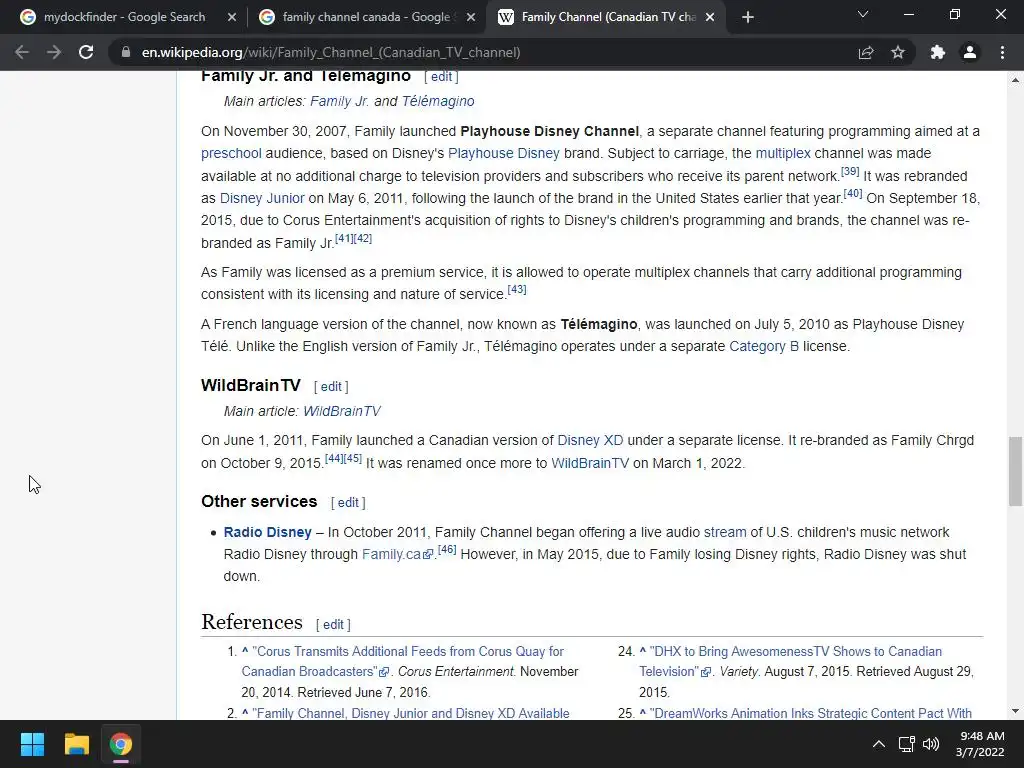Jump to citation 44
The height and width of the screenshot is (768, 1024).
334,458
